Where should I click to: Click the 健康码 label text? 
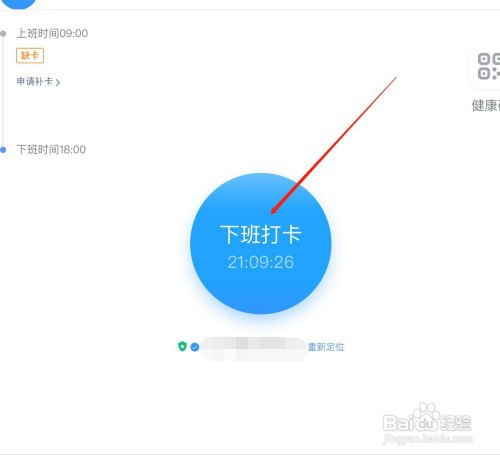(x=486, y=106)
